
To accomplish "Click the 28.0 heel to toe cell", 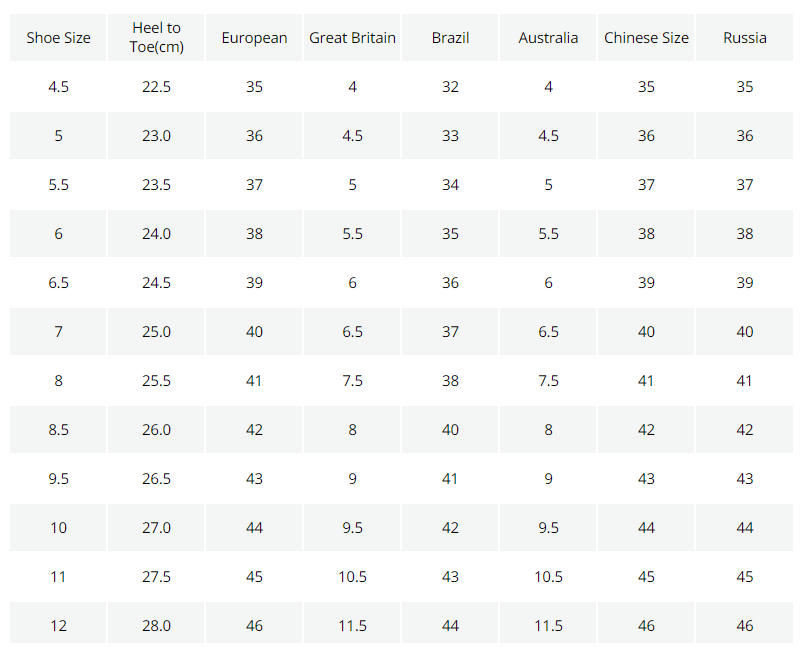I will pyautogui.click(x=156, y=626).
